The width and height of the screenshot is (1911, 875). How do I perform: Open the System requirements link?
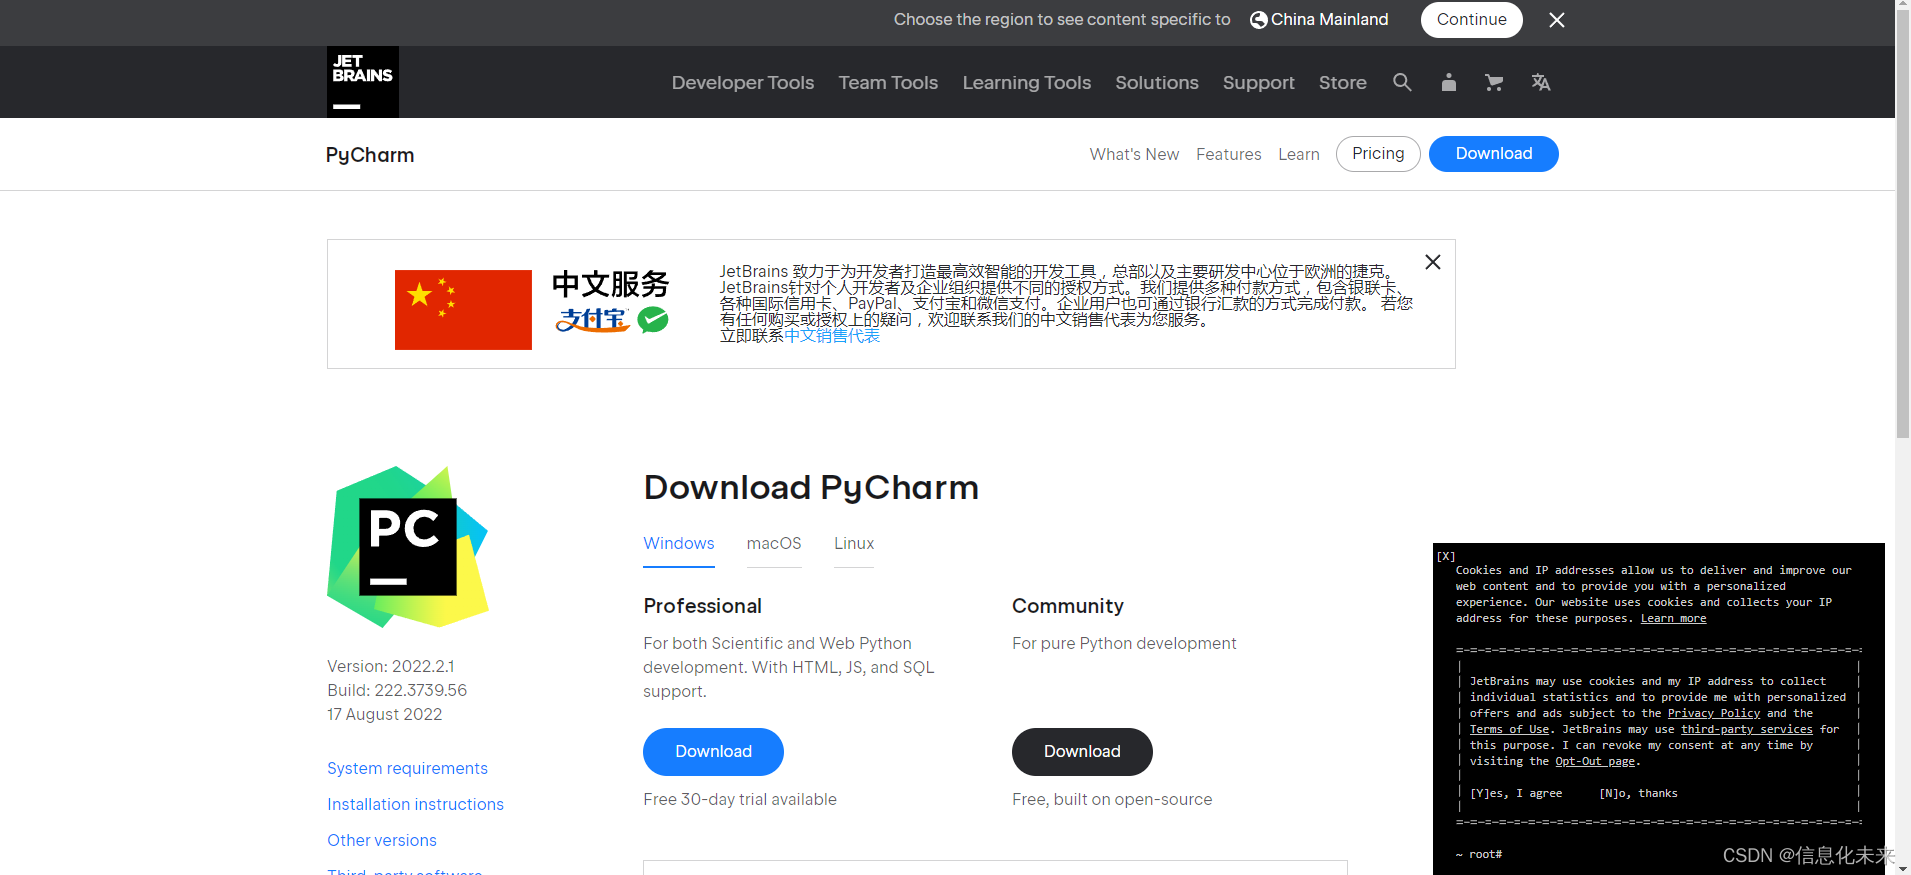tap(408, 768)
